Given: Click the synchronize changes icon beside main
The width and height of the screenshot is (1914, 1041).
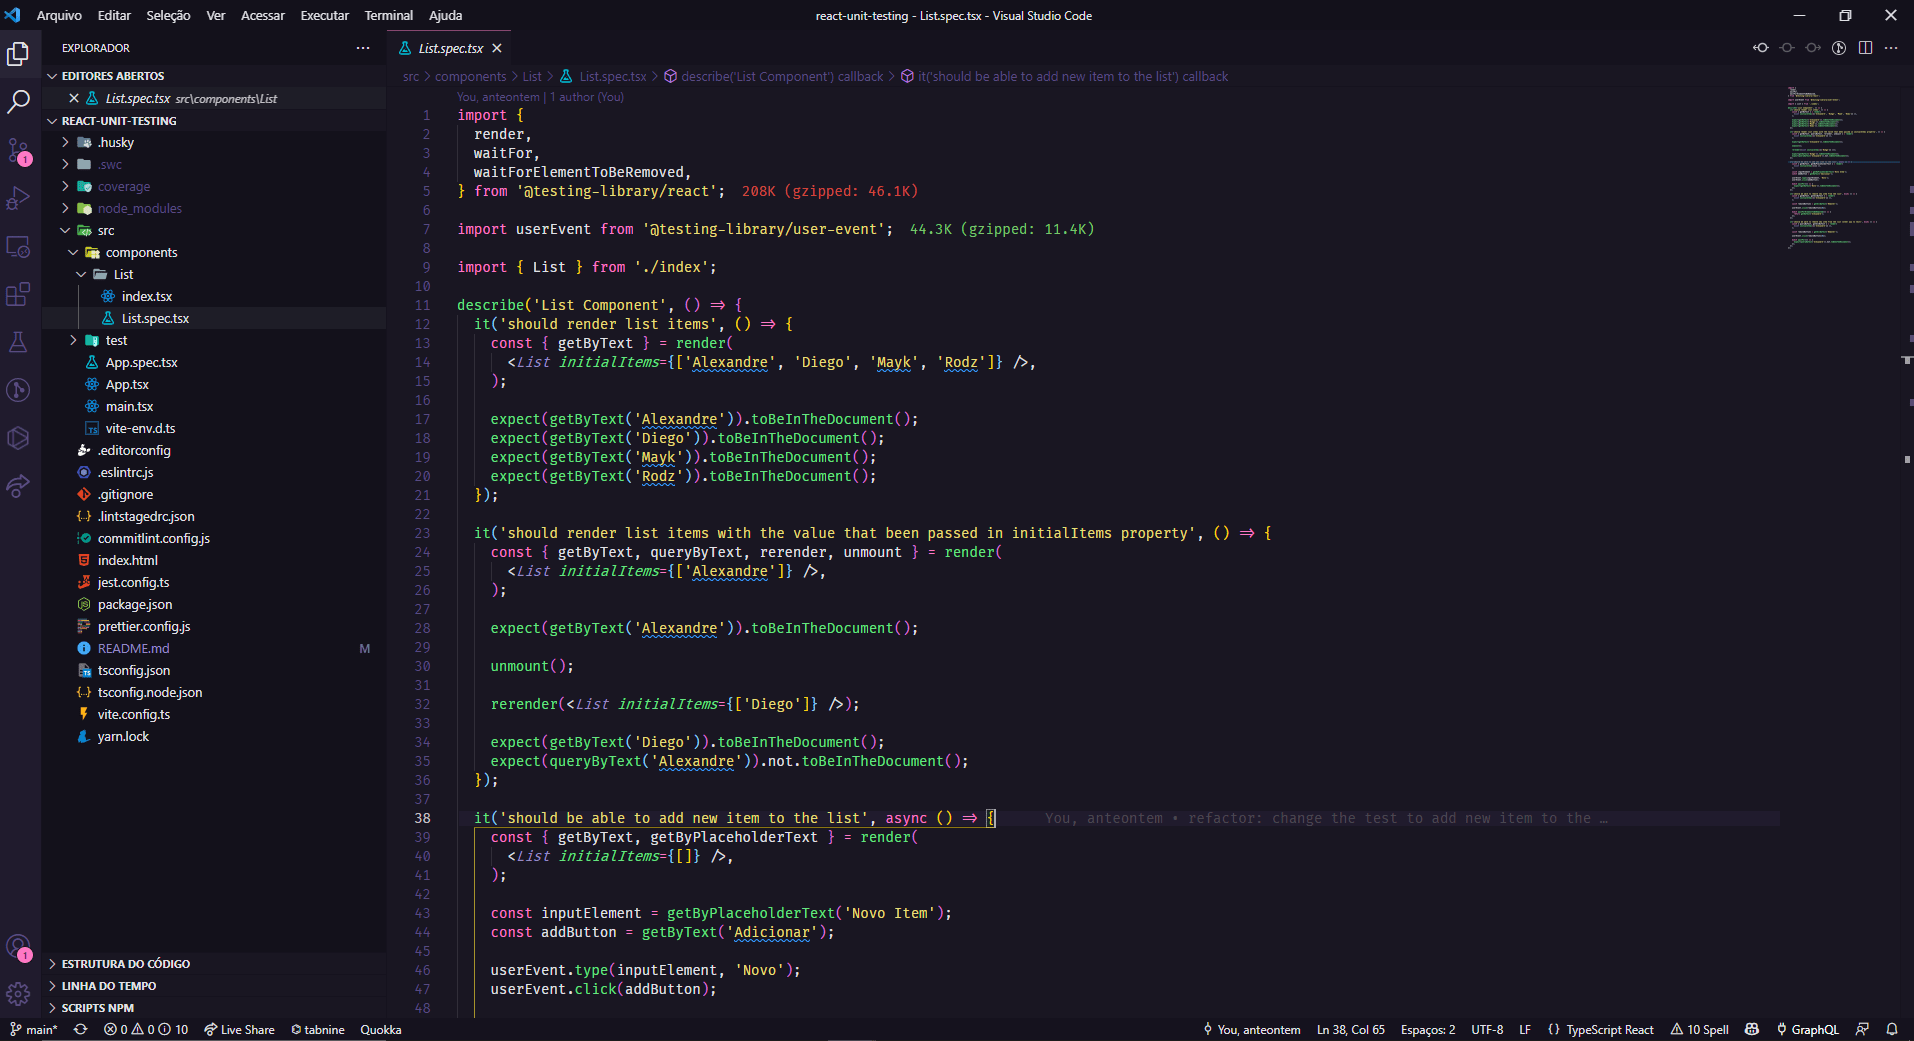Looking at the screenshot, I should click(x=79, y=1029).
